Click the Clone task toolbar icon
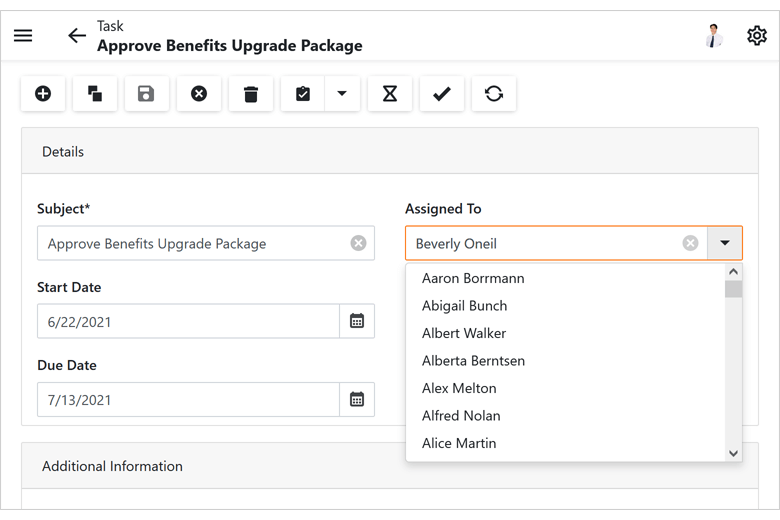Screen dimensions: 780x520 (x=95, y=94)
